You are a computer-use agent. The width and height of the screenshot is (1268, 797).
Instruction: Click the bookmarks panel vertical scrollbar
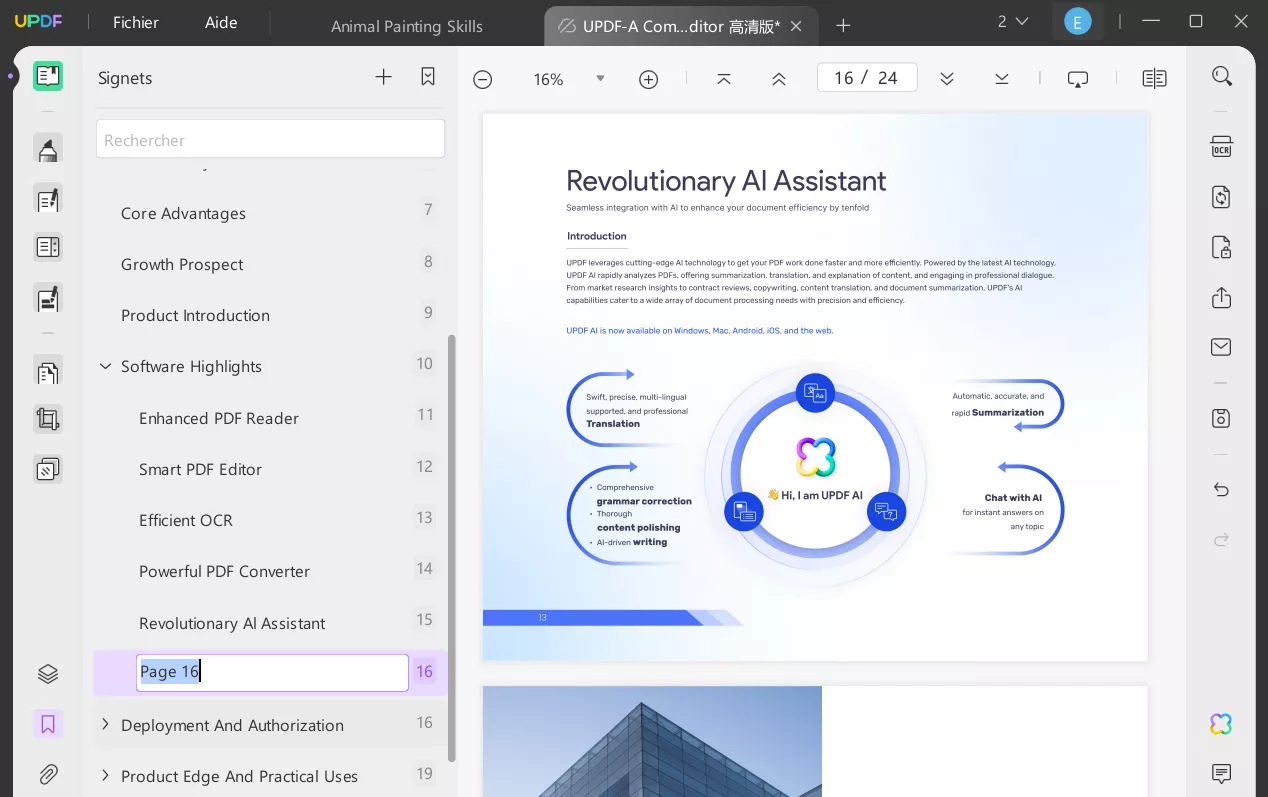click(x=451, y=548)
